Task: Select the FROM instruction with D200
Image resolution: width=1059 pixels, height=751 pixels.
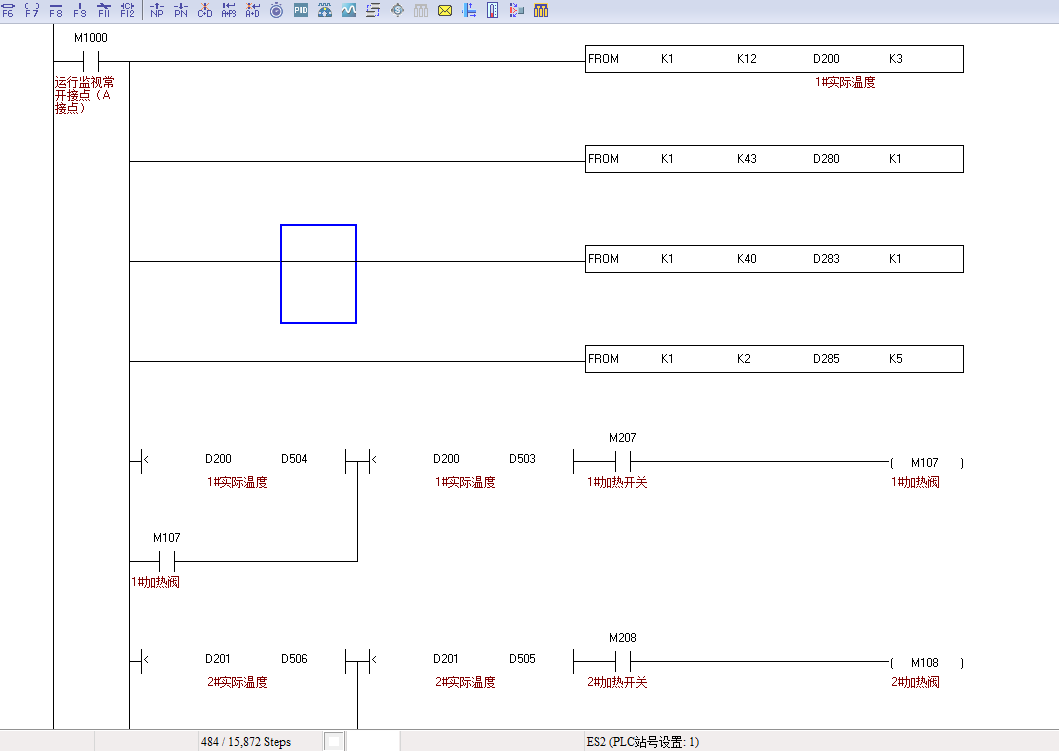Action: click(x=774, y=59)
